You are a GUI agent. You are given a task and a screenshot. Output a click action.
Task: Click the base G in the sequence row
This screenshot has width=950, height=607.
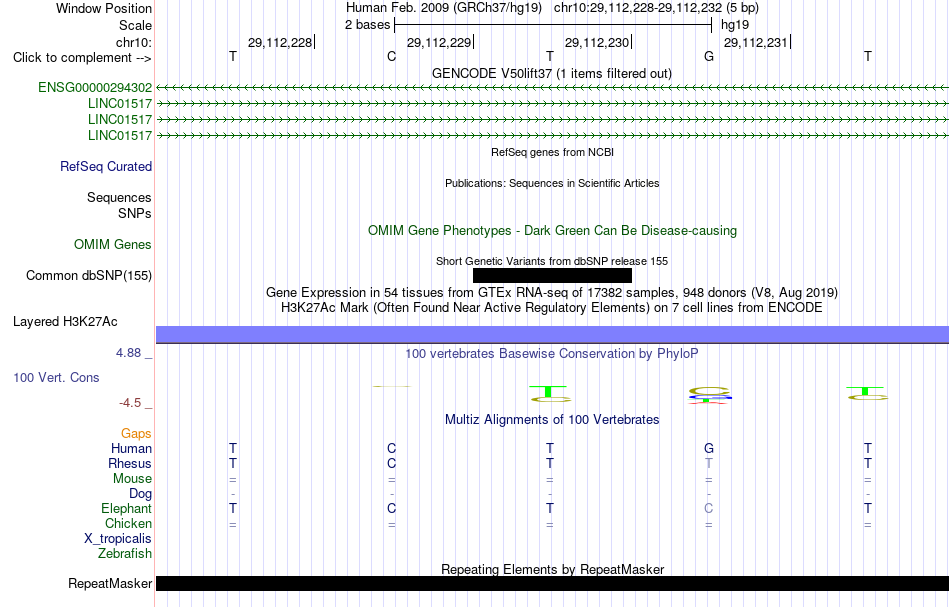(x=709, y=56)
